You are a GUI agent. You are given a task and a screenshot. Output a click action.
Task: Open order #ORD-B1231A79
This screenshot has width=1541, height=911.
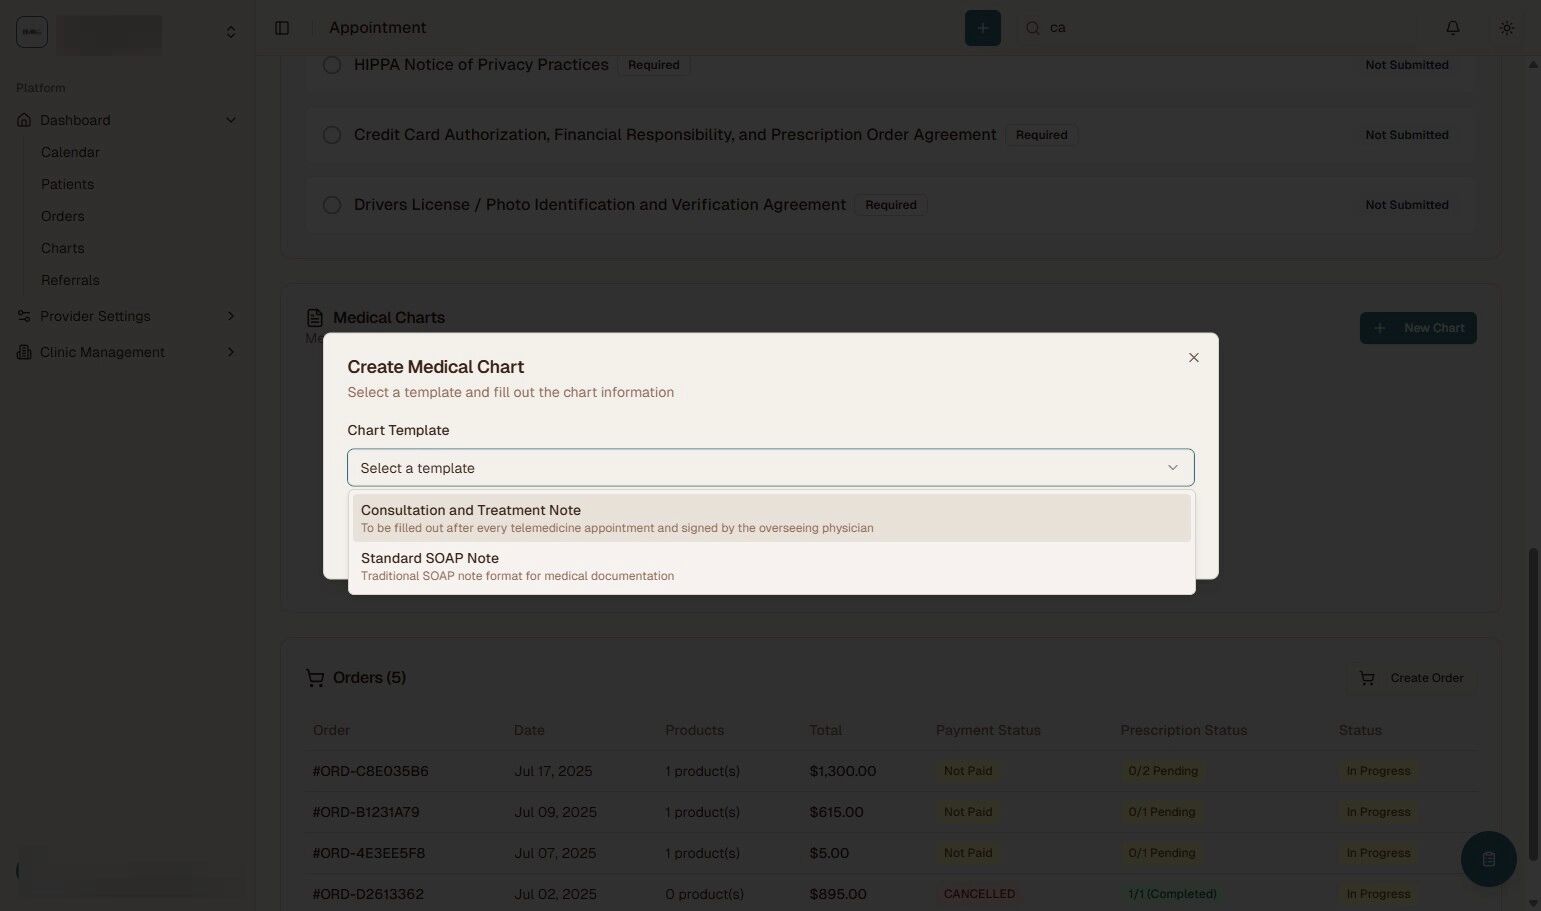(366, 812)
